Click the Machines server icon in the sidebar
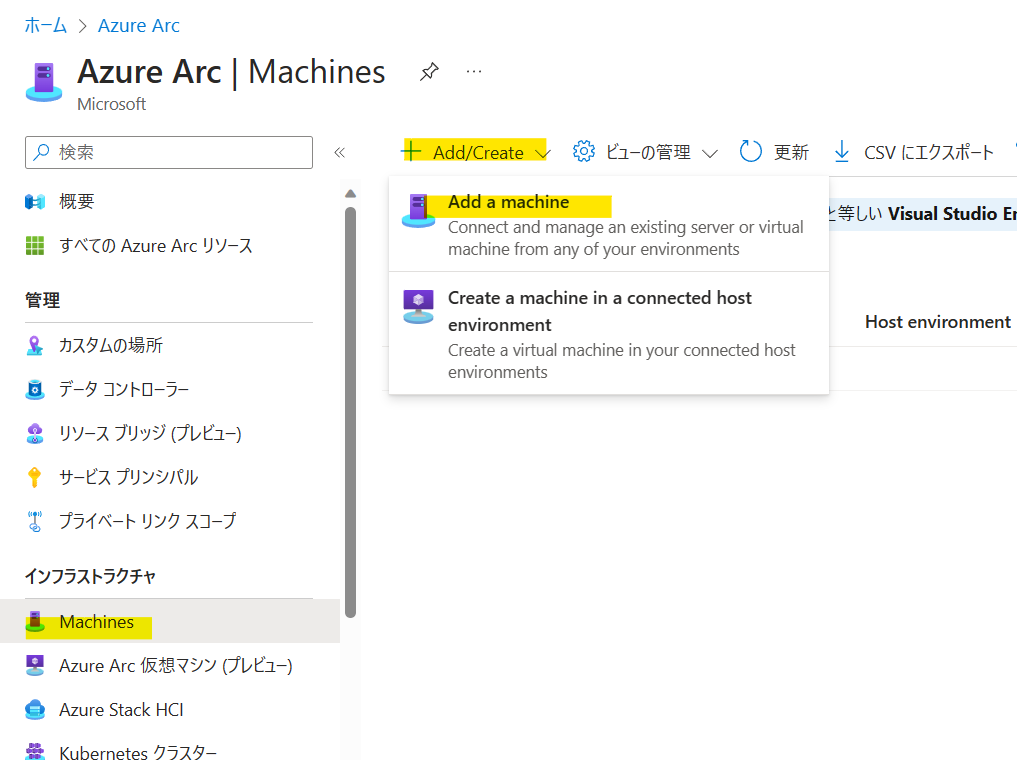This screenshot has height=760, width=1017. point(35,621)
